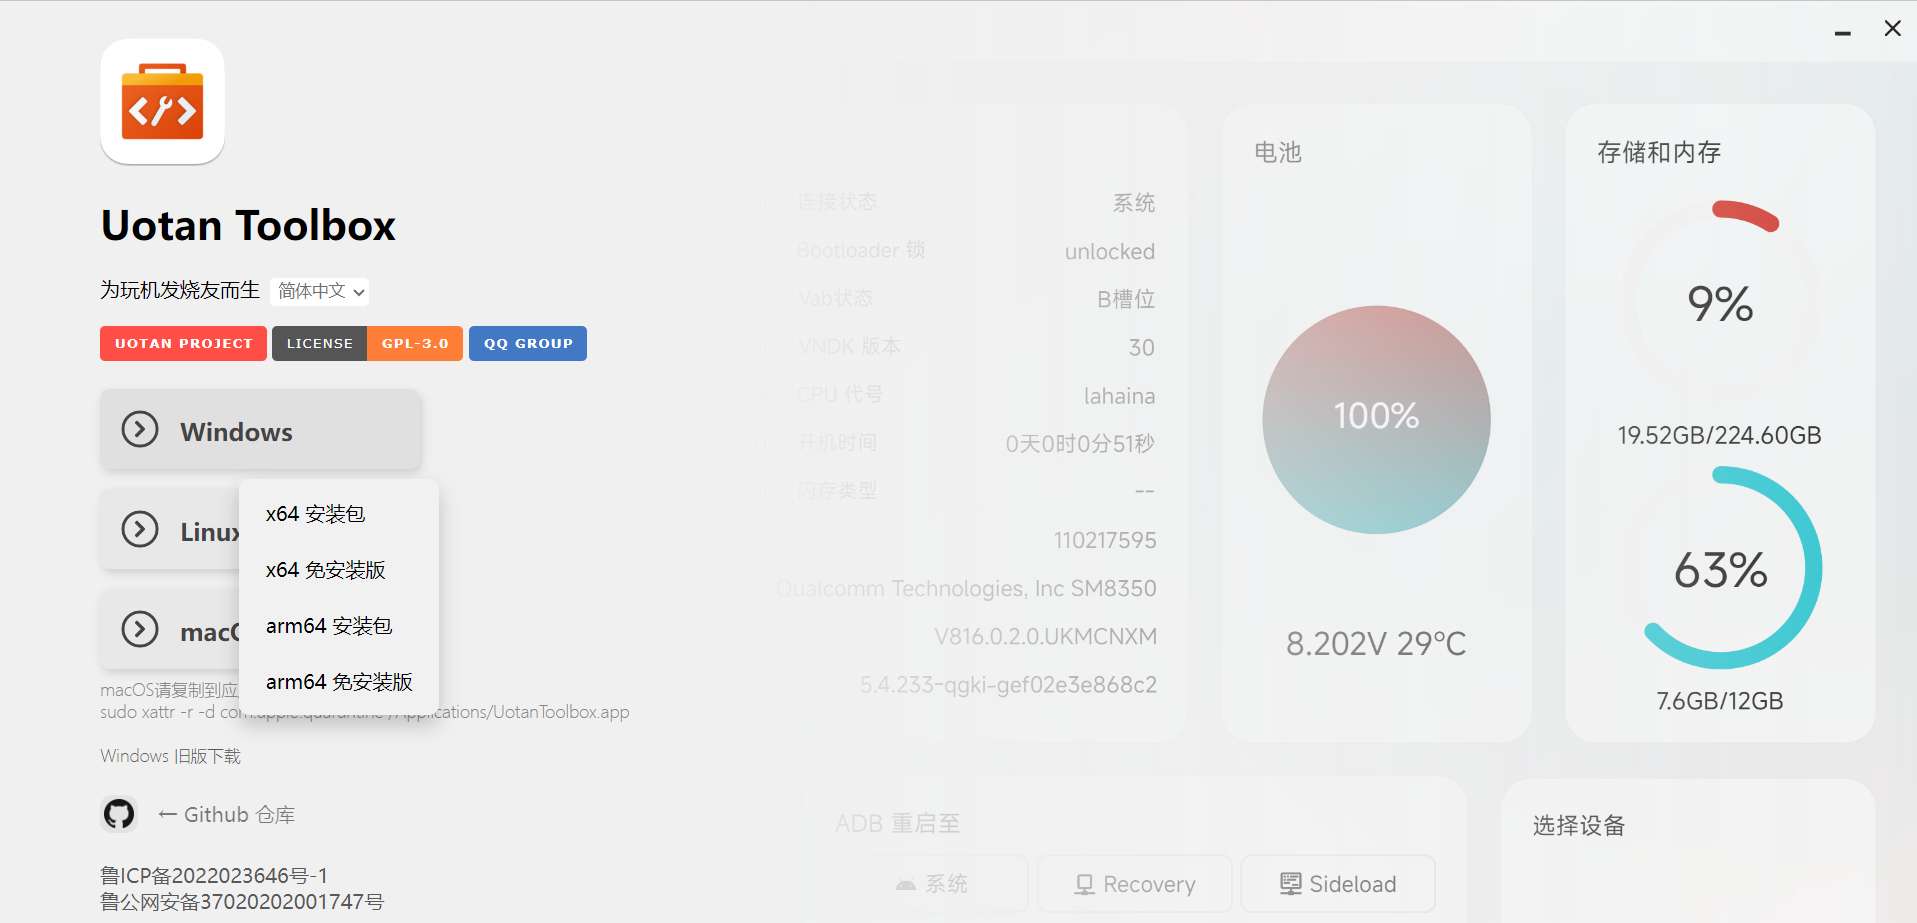This screenshot has width=1917, height=923.
Task: Click the 63% memory usage ring
Action: coord(1720,568)
